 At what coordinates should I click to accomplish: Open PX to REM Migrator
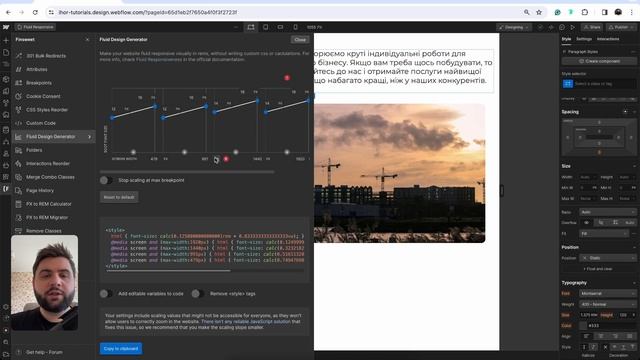(x=53, y=218)
